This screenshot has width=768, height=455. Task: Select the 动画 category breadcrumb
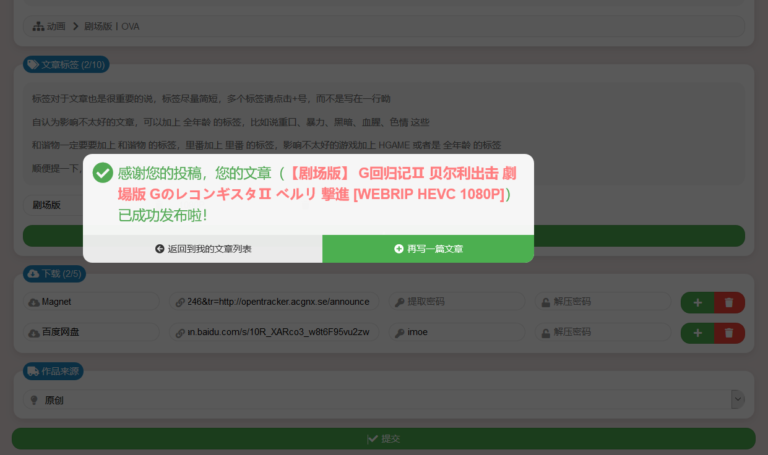55,25
